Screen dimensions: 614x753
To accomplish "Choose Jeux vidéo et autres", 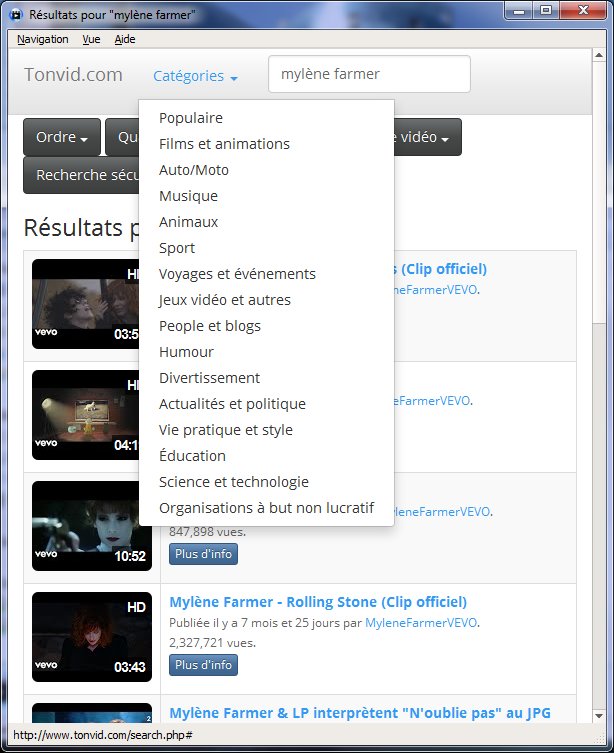I will click(x=225, y=300).
